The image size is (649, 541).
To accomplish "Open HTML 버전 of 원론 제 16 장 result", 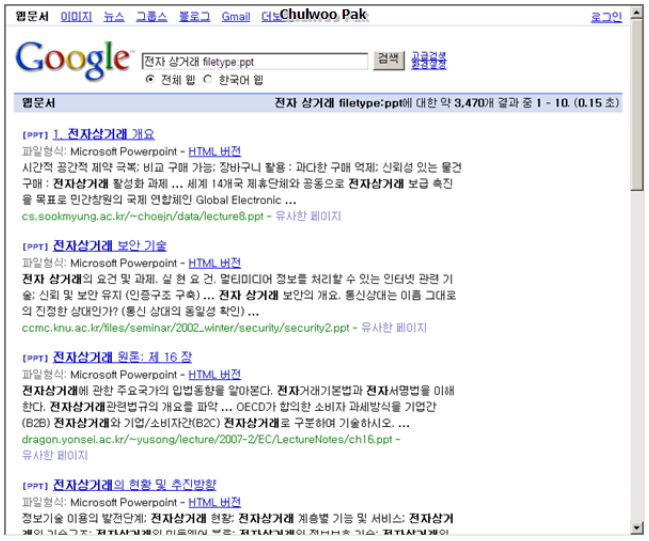I will coord(214,375).
